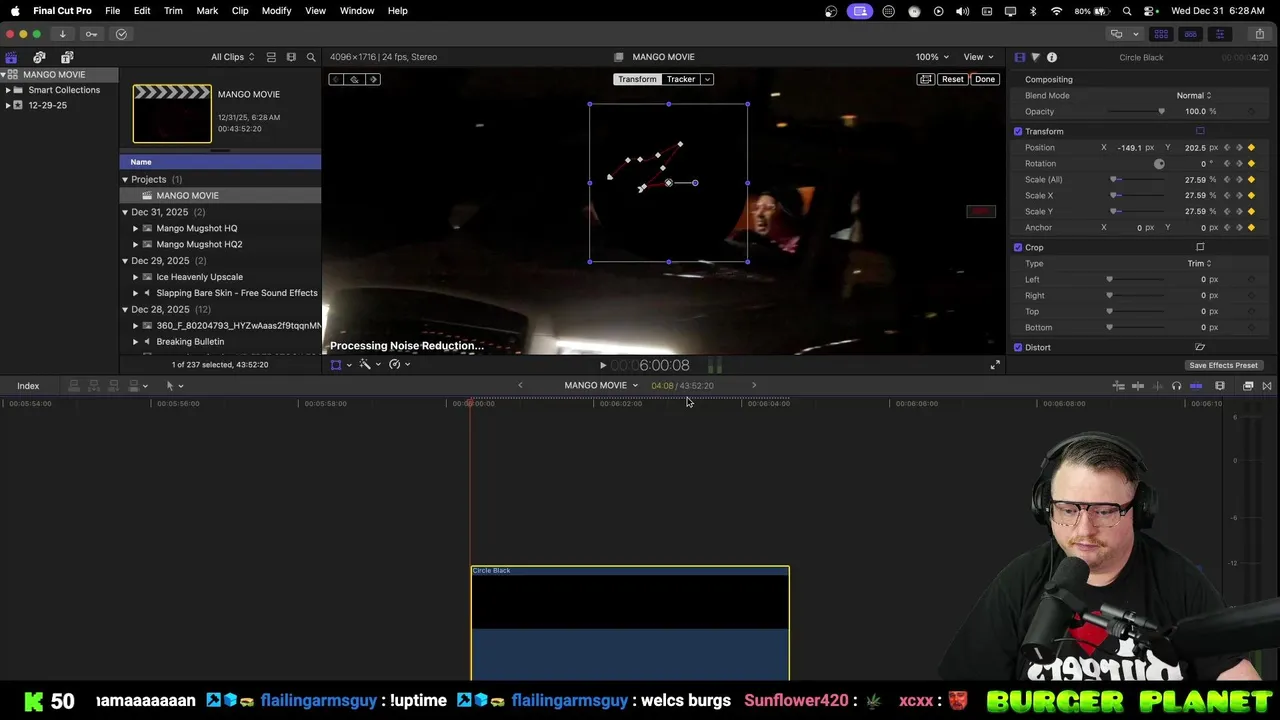Open the Color inspector triangle icon
Image resolution: width=1280 pixels, height=720 pixels.
point(1035,57)
